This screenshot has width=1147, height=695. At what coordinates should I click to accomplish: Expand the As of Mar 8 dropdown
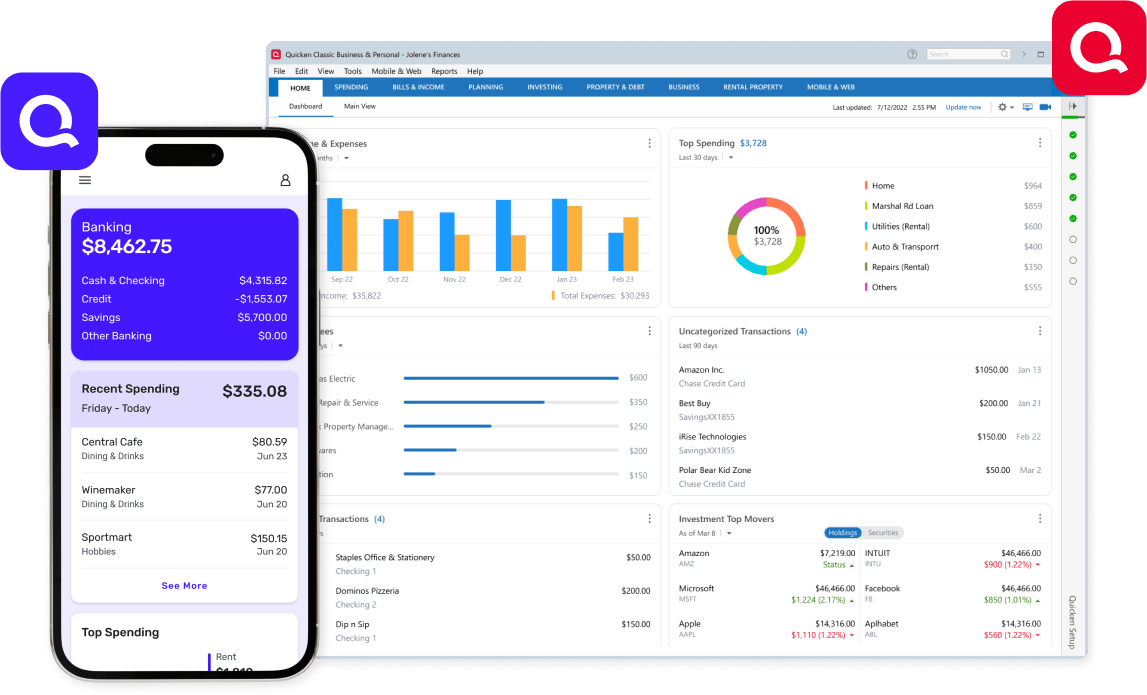click(x=729, y=533)
